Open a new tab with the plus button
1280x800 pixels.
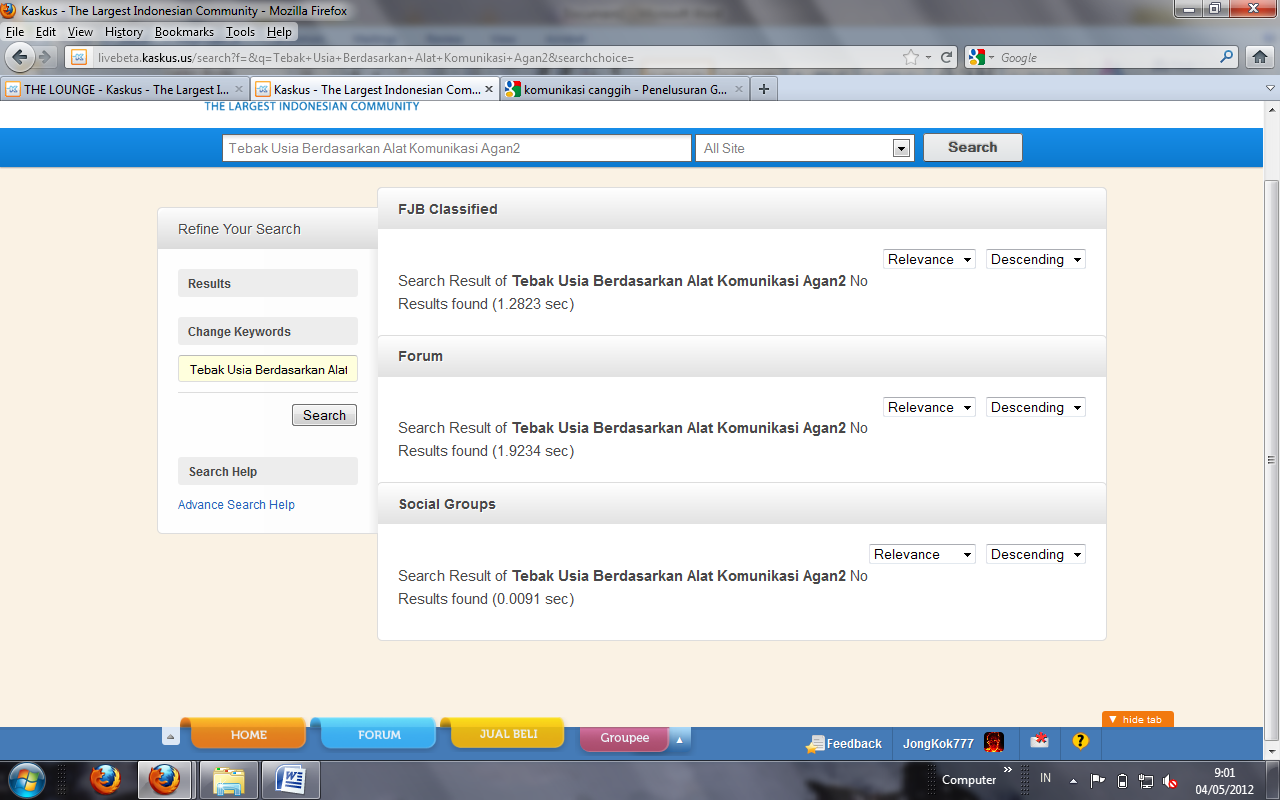coord(764,89)
